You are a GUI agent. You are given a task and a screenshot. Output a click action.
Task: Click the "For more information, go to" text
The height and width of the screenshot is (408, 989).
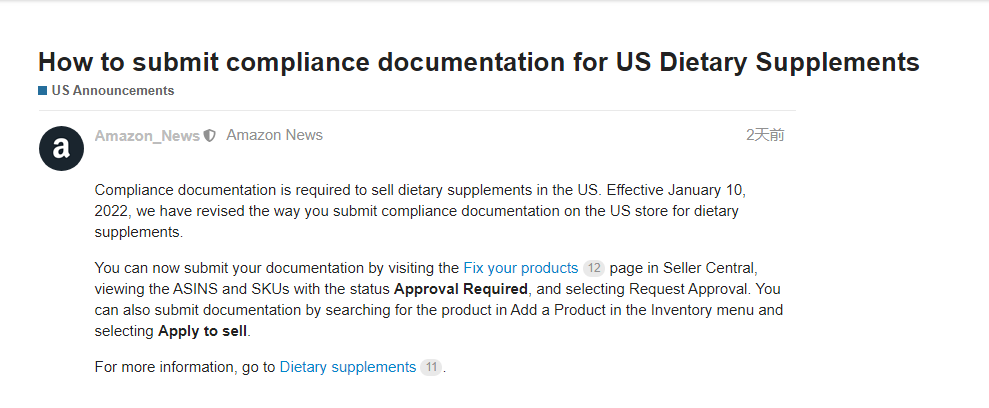click(x=184, y=367)
